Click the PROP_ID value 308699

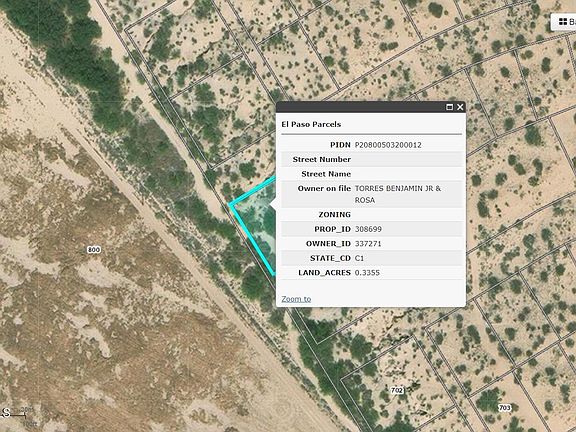[368, 229]
